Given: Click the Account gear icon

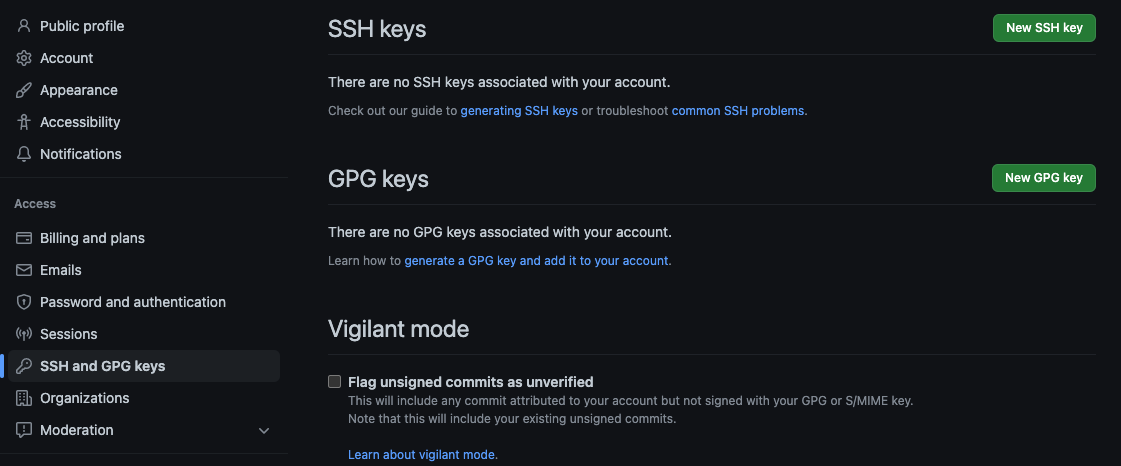Looking at the screenshot, I should pos(24,58).
